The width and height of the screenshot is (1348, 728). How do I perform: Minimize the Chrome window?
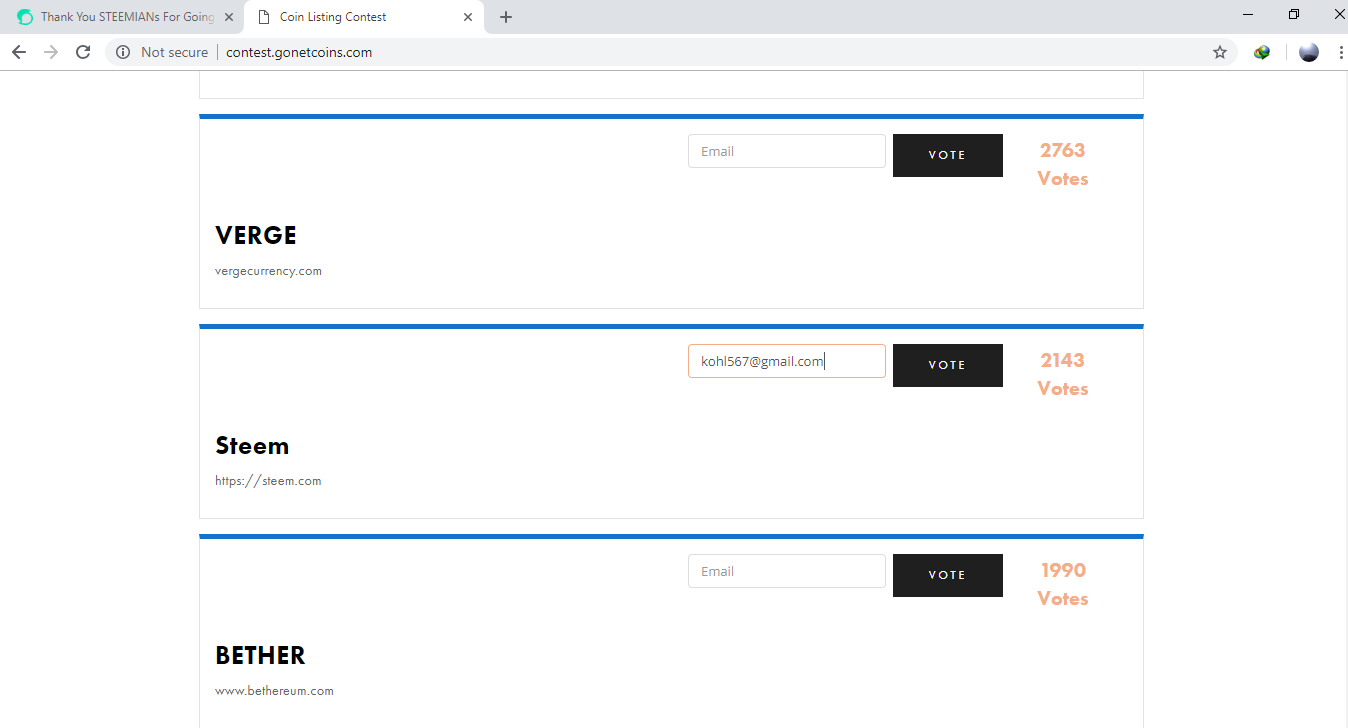pos(1248,14)
